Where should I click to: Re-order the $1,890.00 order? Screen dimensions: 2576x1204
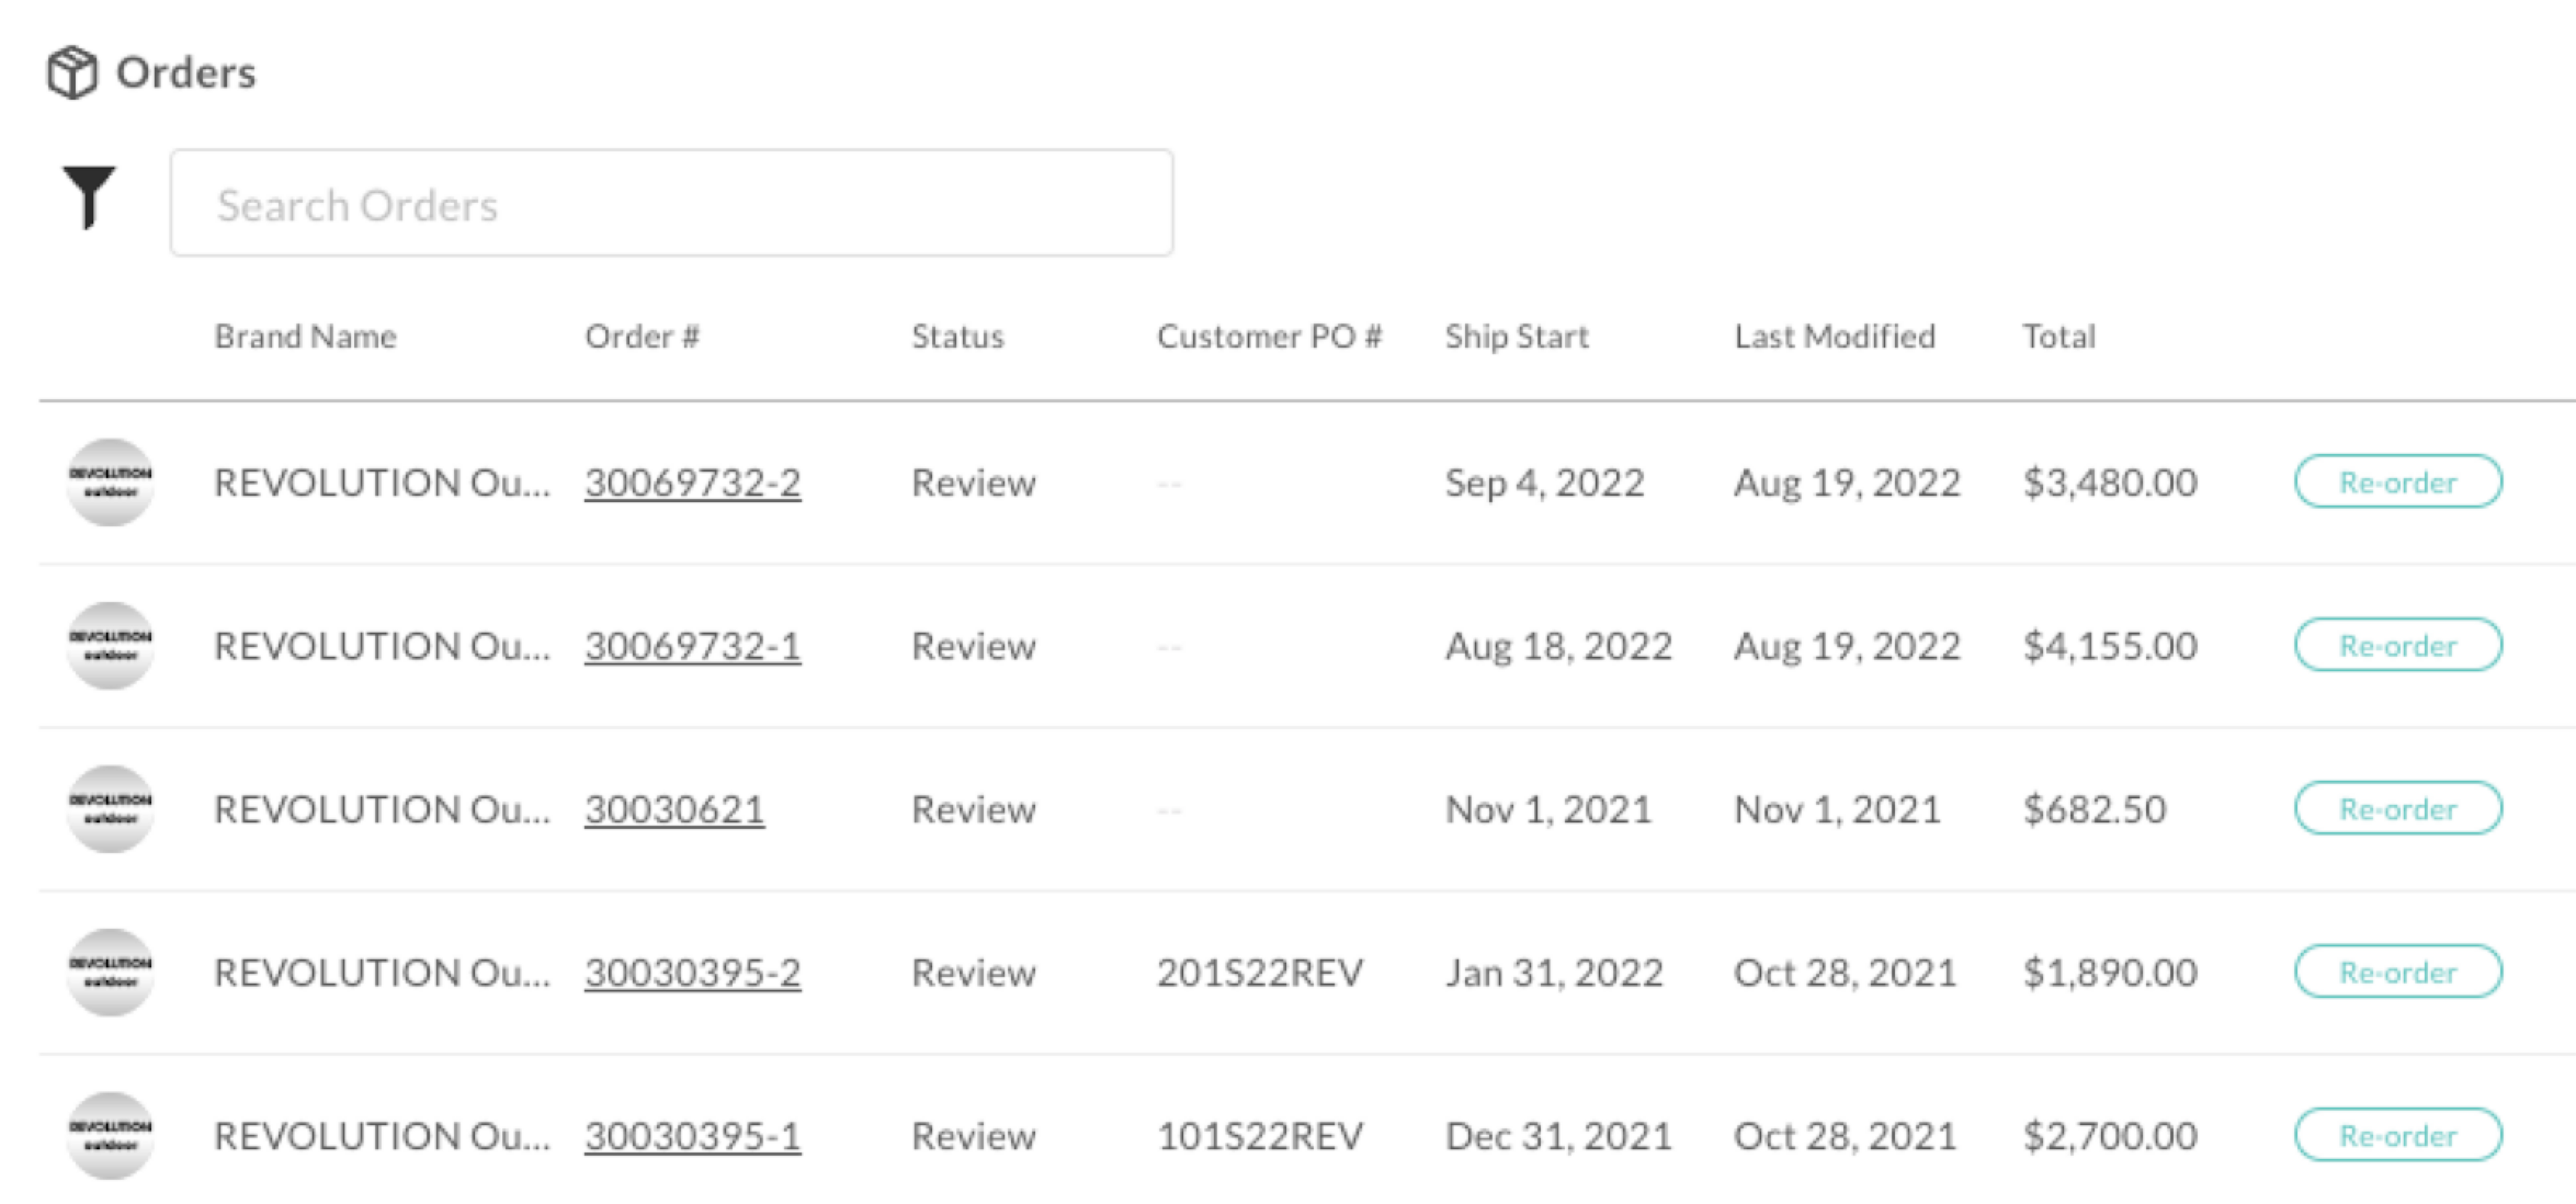click(2398, 972)
